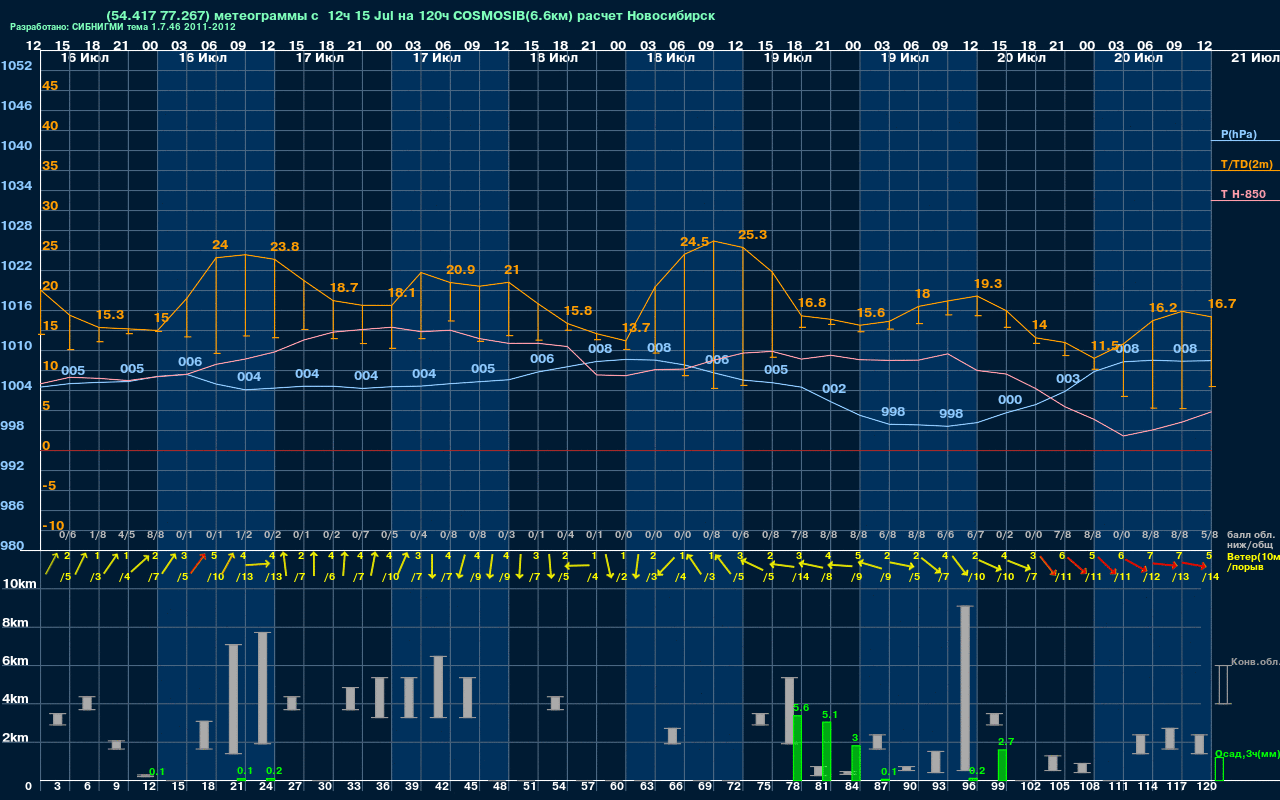Click forecast hour 96 on bottom axis
Viewport: 1280px width, 800px height.
coord(969,788)
